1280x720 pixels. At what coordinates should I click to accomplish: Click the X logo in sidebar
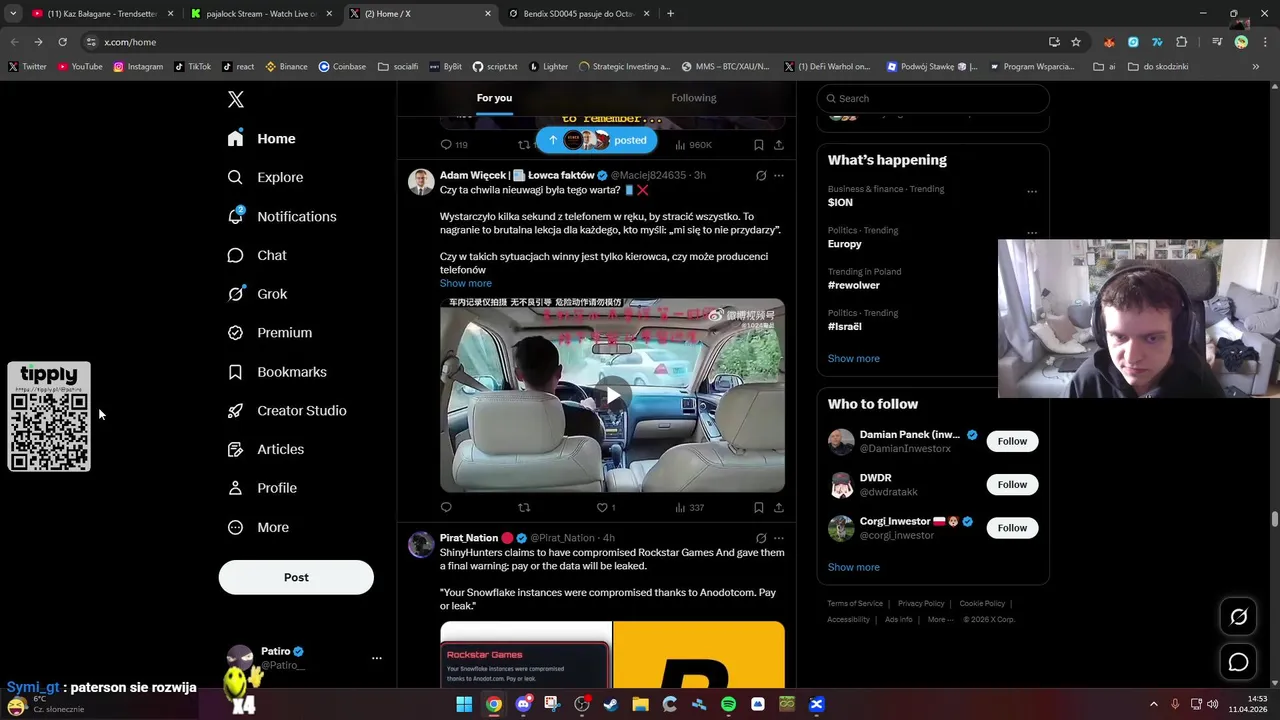[236, 99]
